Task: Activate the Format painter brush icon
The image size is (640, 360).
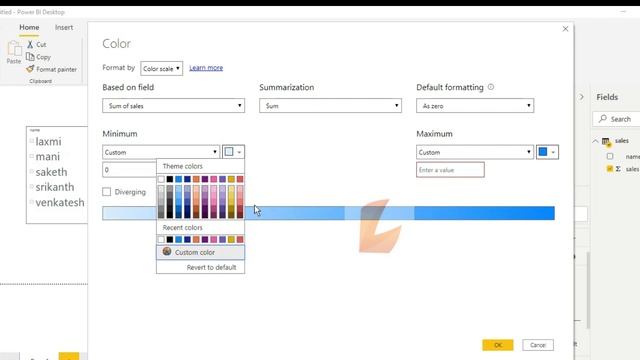Action: [x=30, y=69]
